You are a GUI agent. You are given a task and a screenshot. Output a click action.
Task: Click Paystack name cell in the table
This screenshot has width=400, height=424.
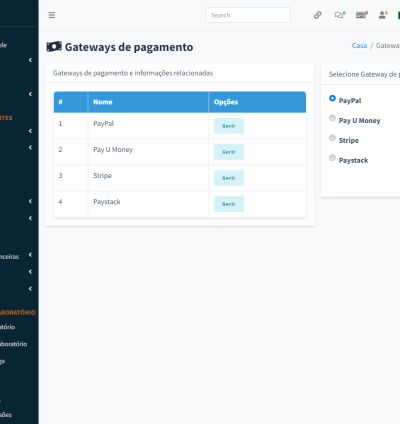pyautogui.click(x=148, y=204)
